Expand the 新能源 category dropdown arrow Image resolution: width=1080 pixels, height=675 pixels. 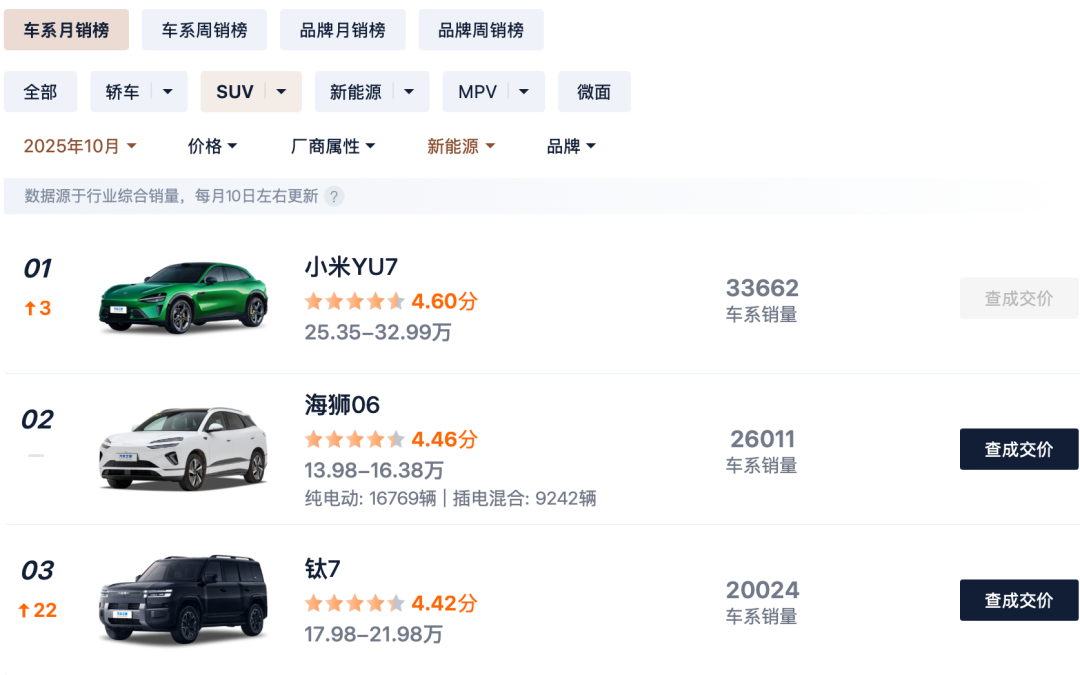(409, 92)
